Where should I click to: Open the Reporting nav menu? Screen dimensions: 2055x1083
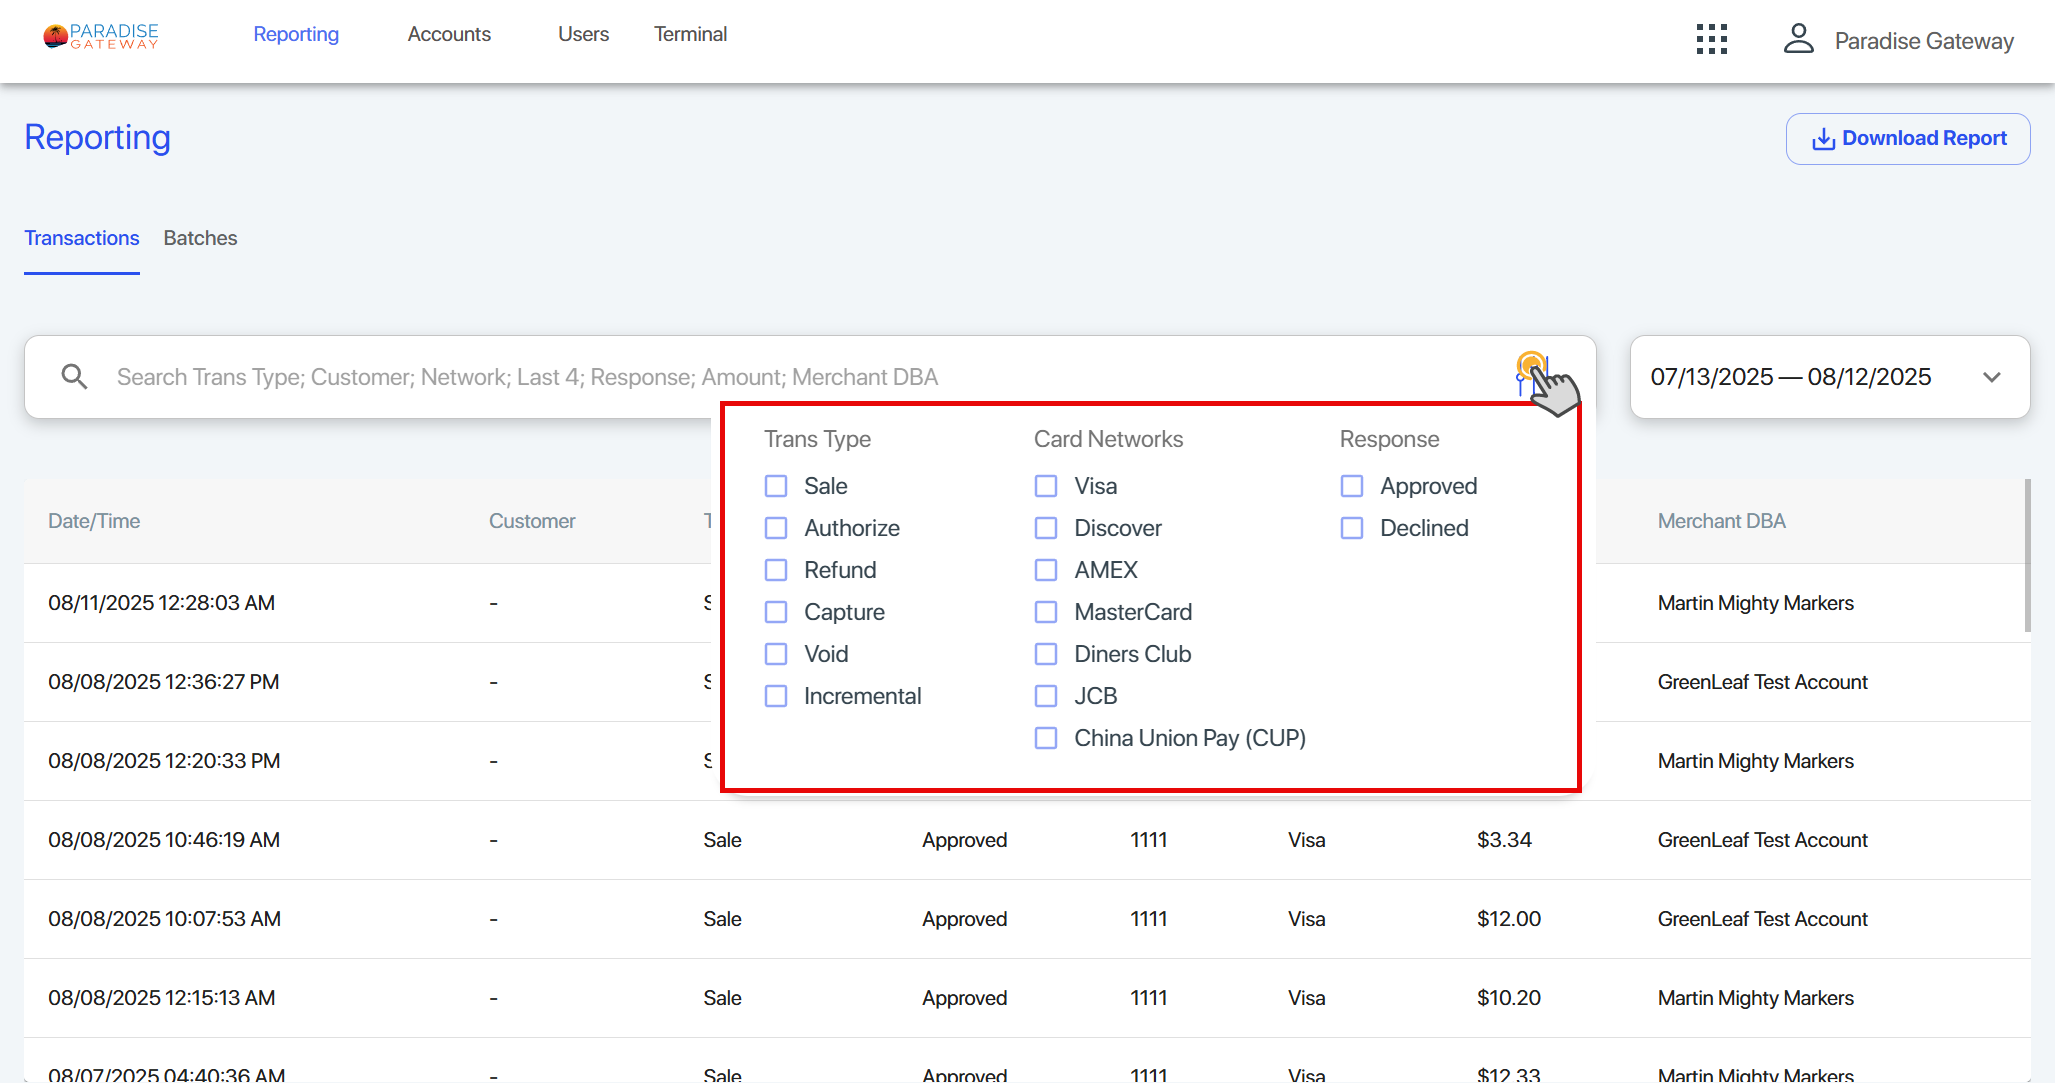coord(296,34)
